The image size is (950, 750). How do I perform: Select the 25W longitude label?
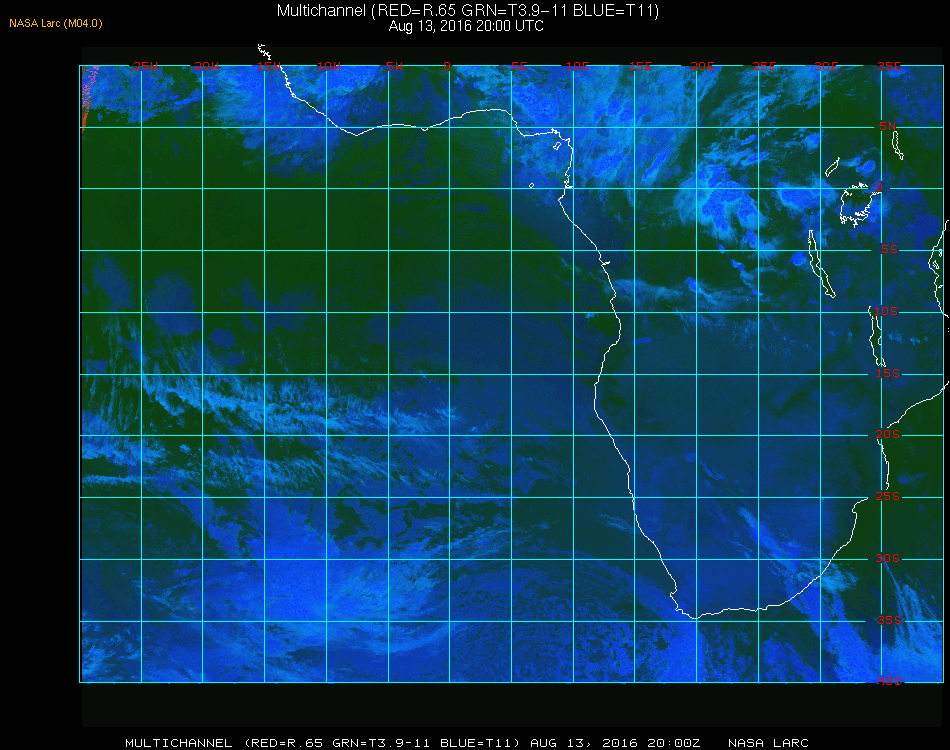[146, 66]
